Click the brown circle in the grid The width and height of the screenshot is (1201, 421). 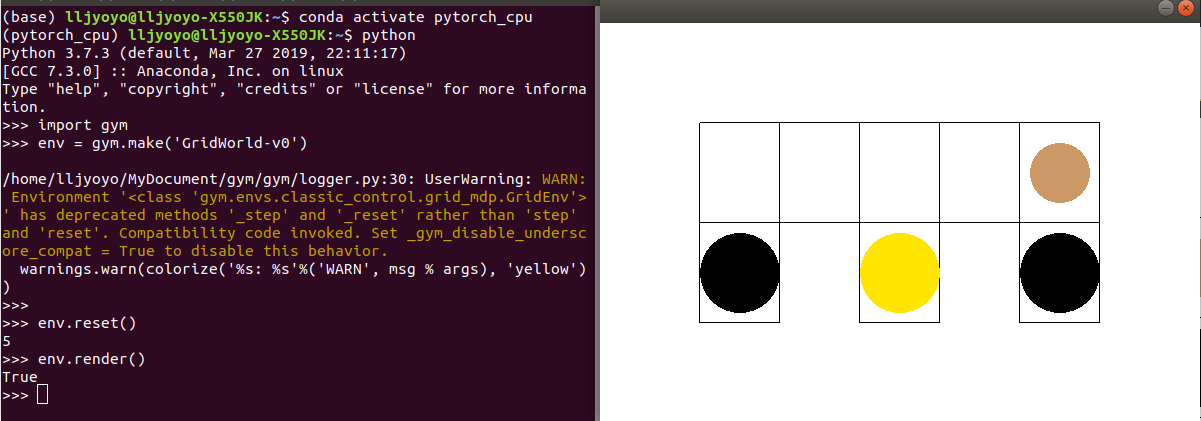[1060, 172]
